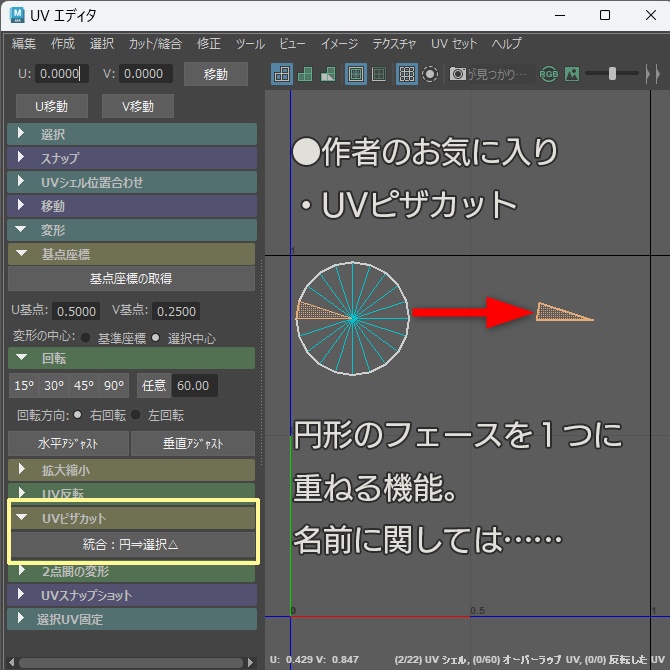Collapse the 基点座標 section

point(132,254)
